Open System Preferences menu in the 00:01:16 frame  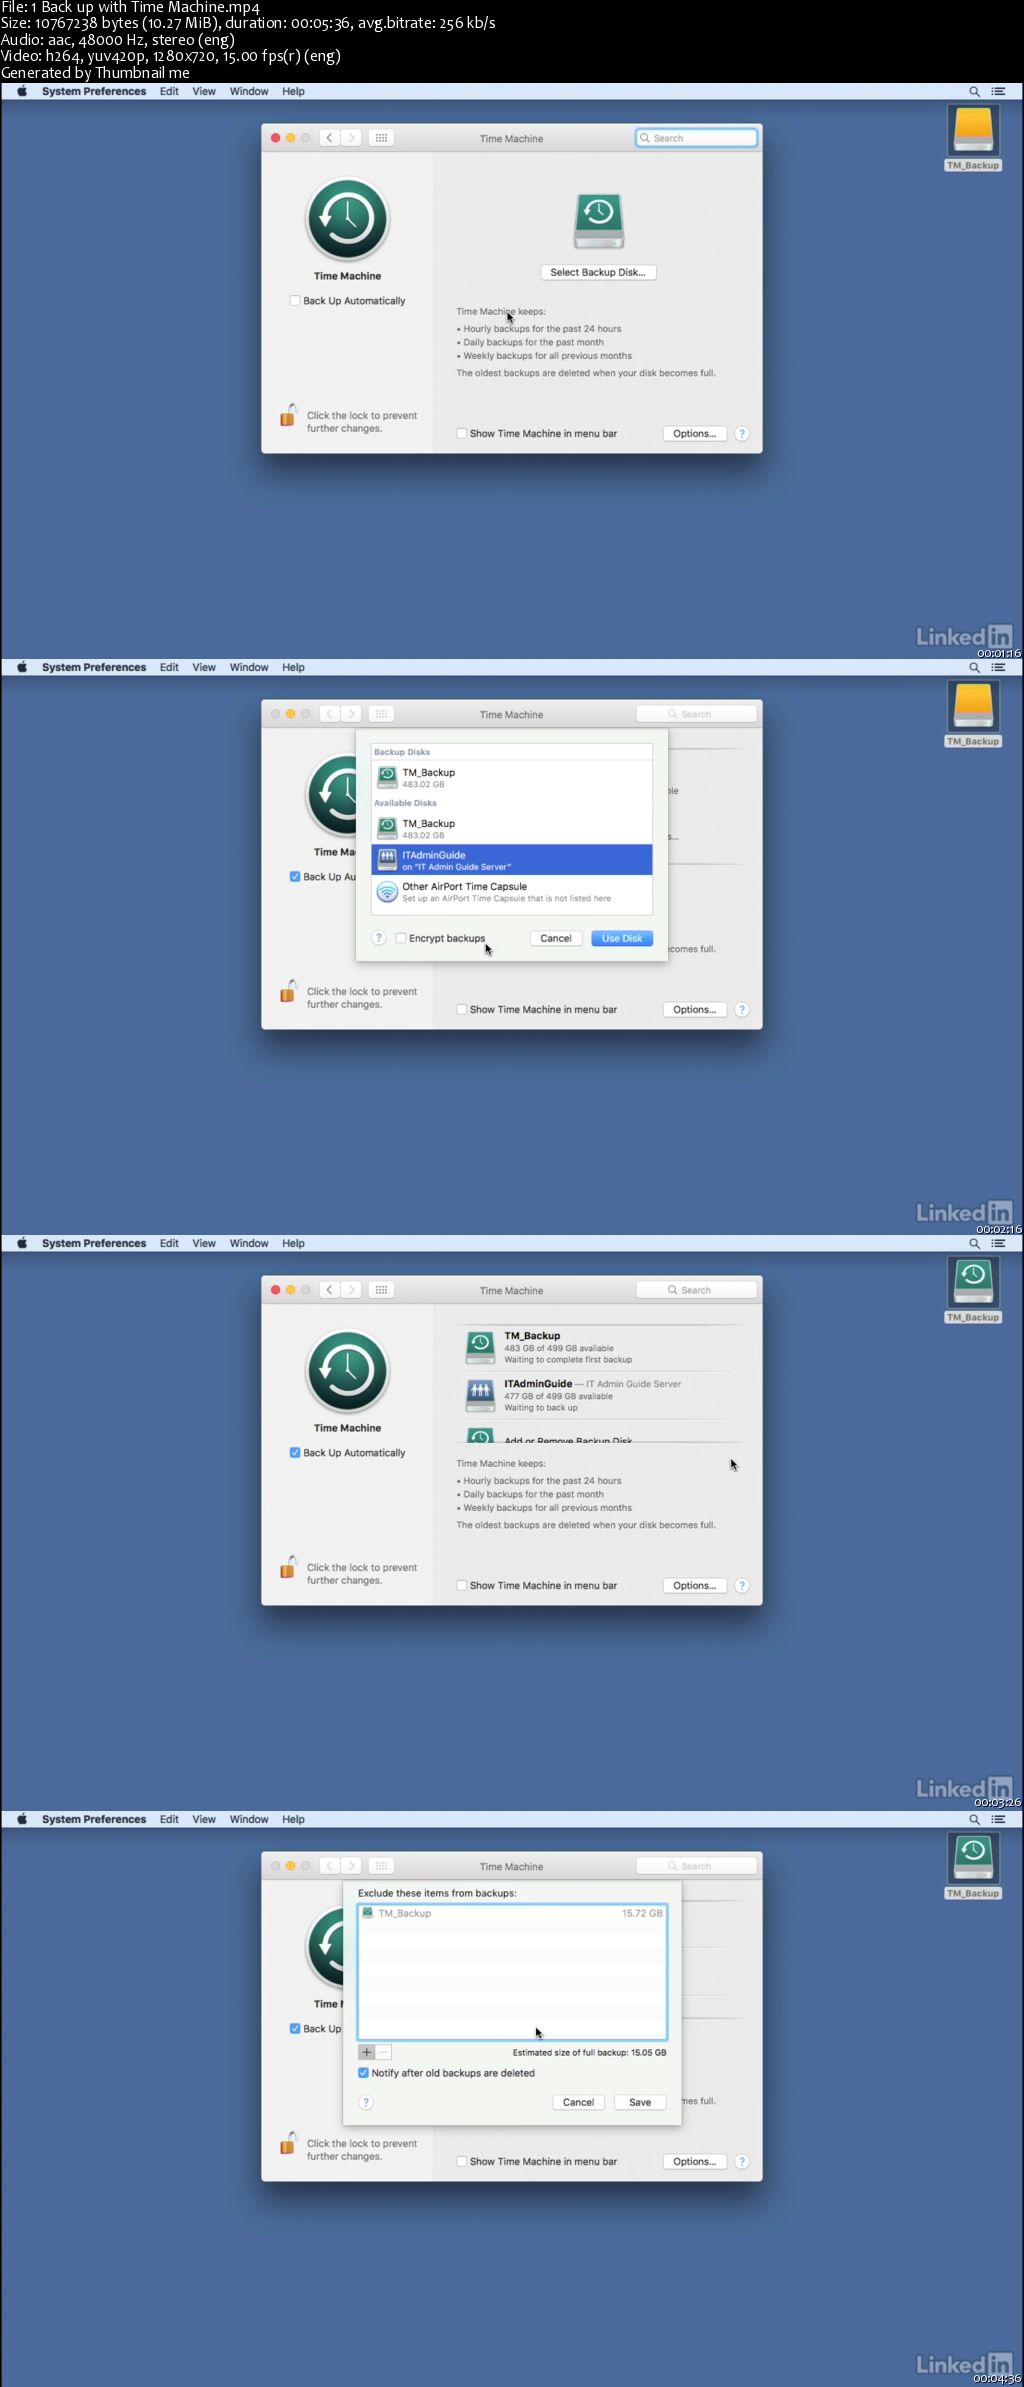(94, 91)
